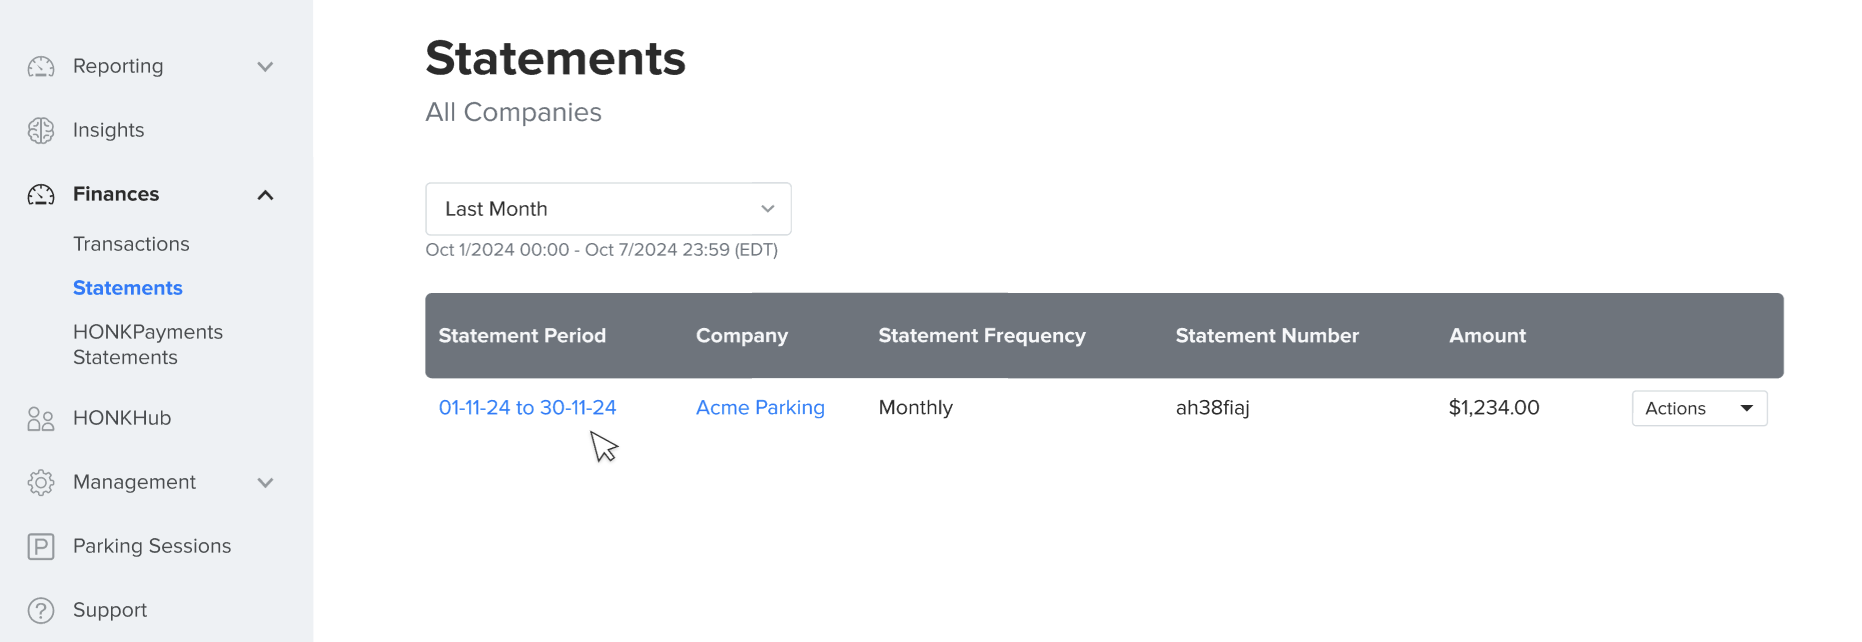Screen dimensions: 1862x642
Task: Open the 01-11-24 to 30-11-24 statement
Action: coord(527,407)
